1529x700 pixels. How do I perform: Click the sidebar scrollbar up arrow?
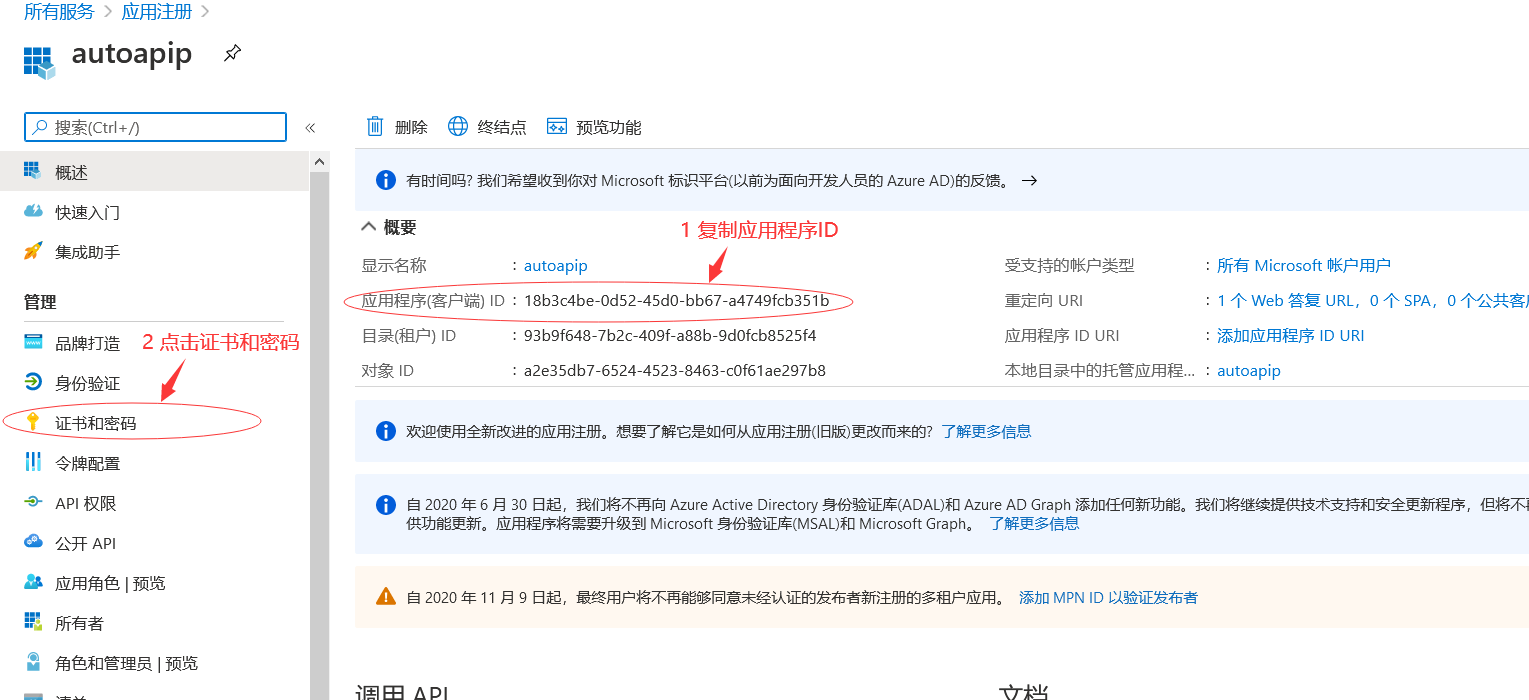coord(320,161)
